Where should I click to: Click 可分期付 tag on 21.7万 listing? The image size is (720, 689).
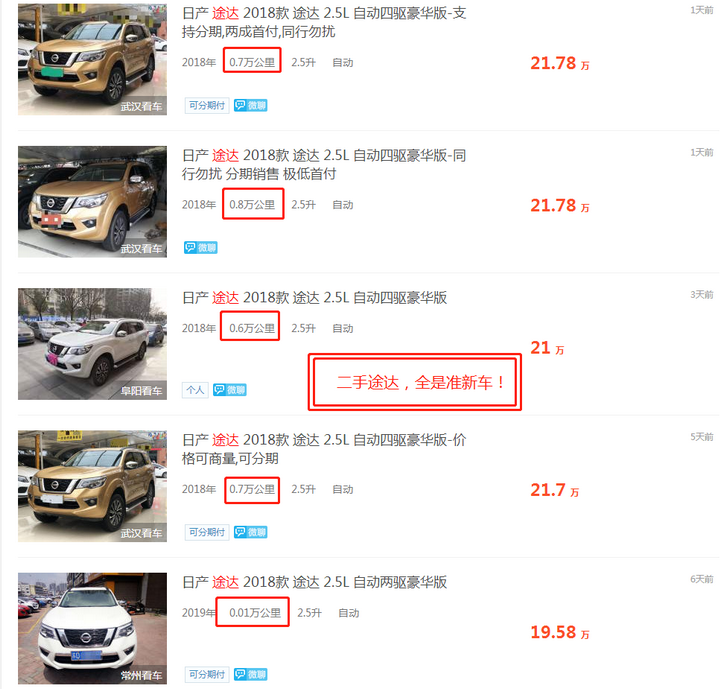tap(207, 532)
